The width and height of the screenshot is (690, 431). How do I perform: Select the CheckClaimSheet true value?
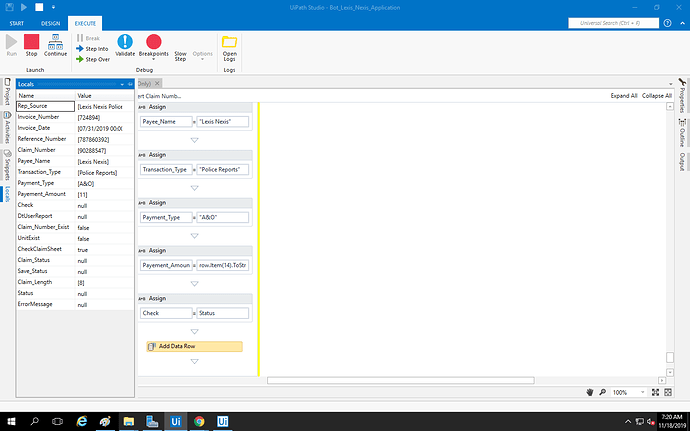(x=83, y=250)
